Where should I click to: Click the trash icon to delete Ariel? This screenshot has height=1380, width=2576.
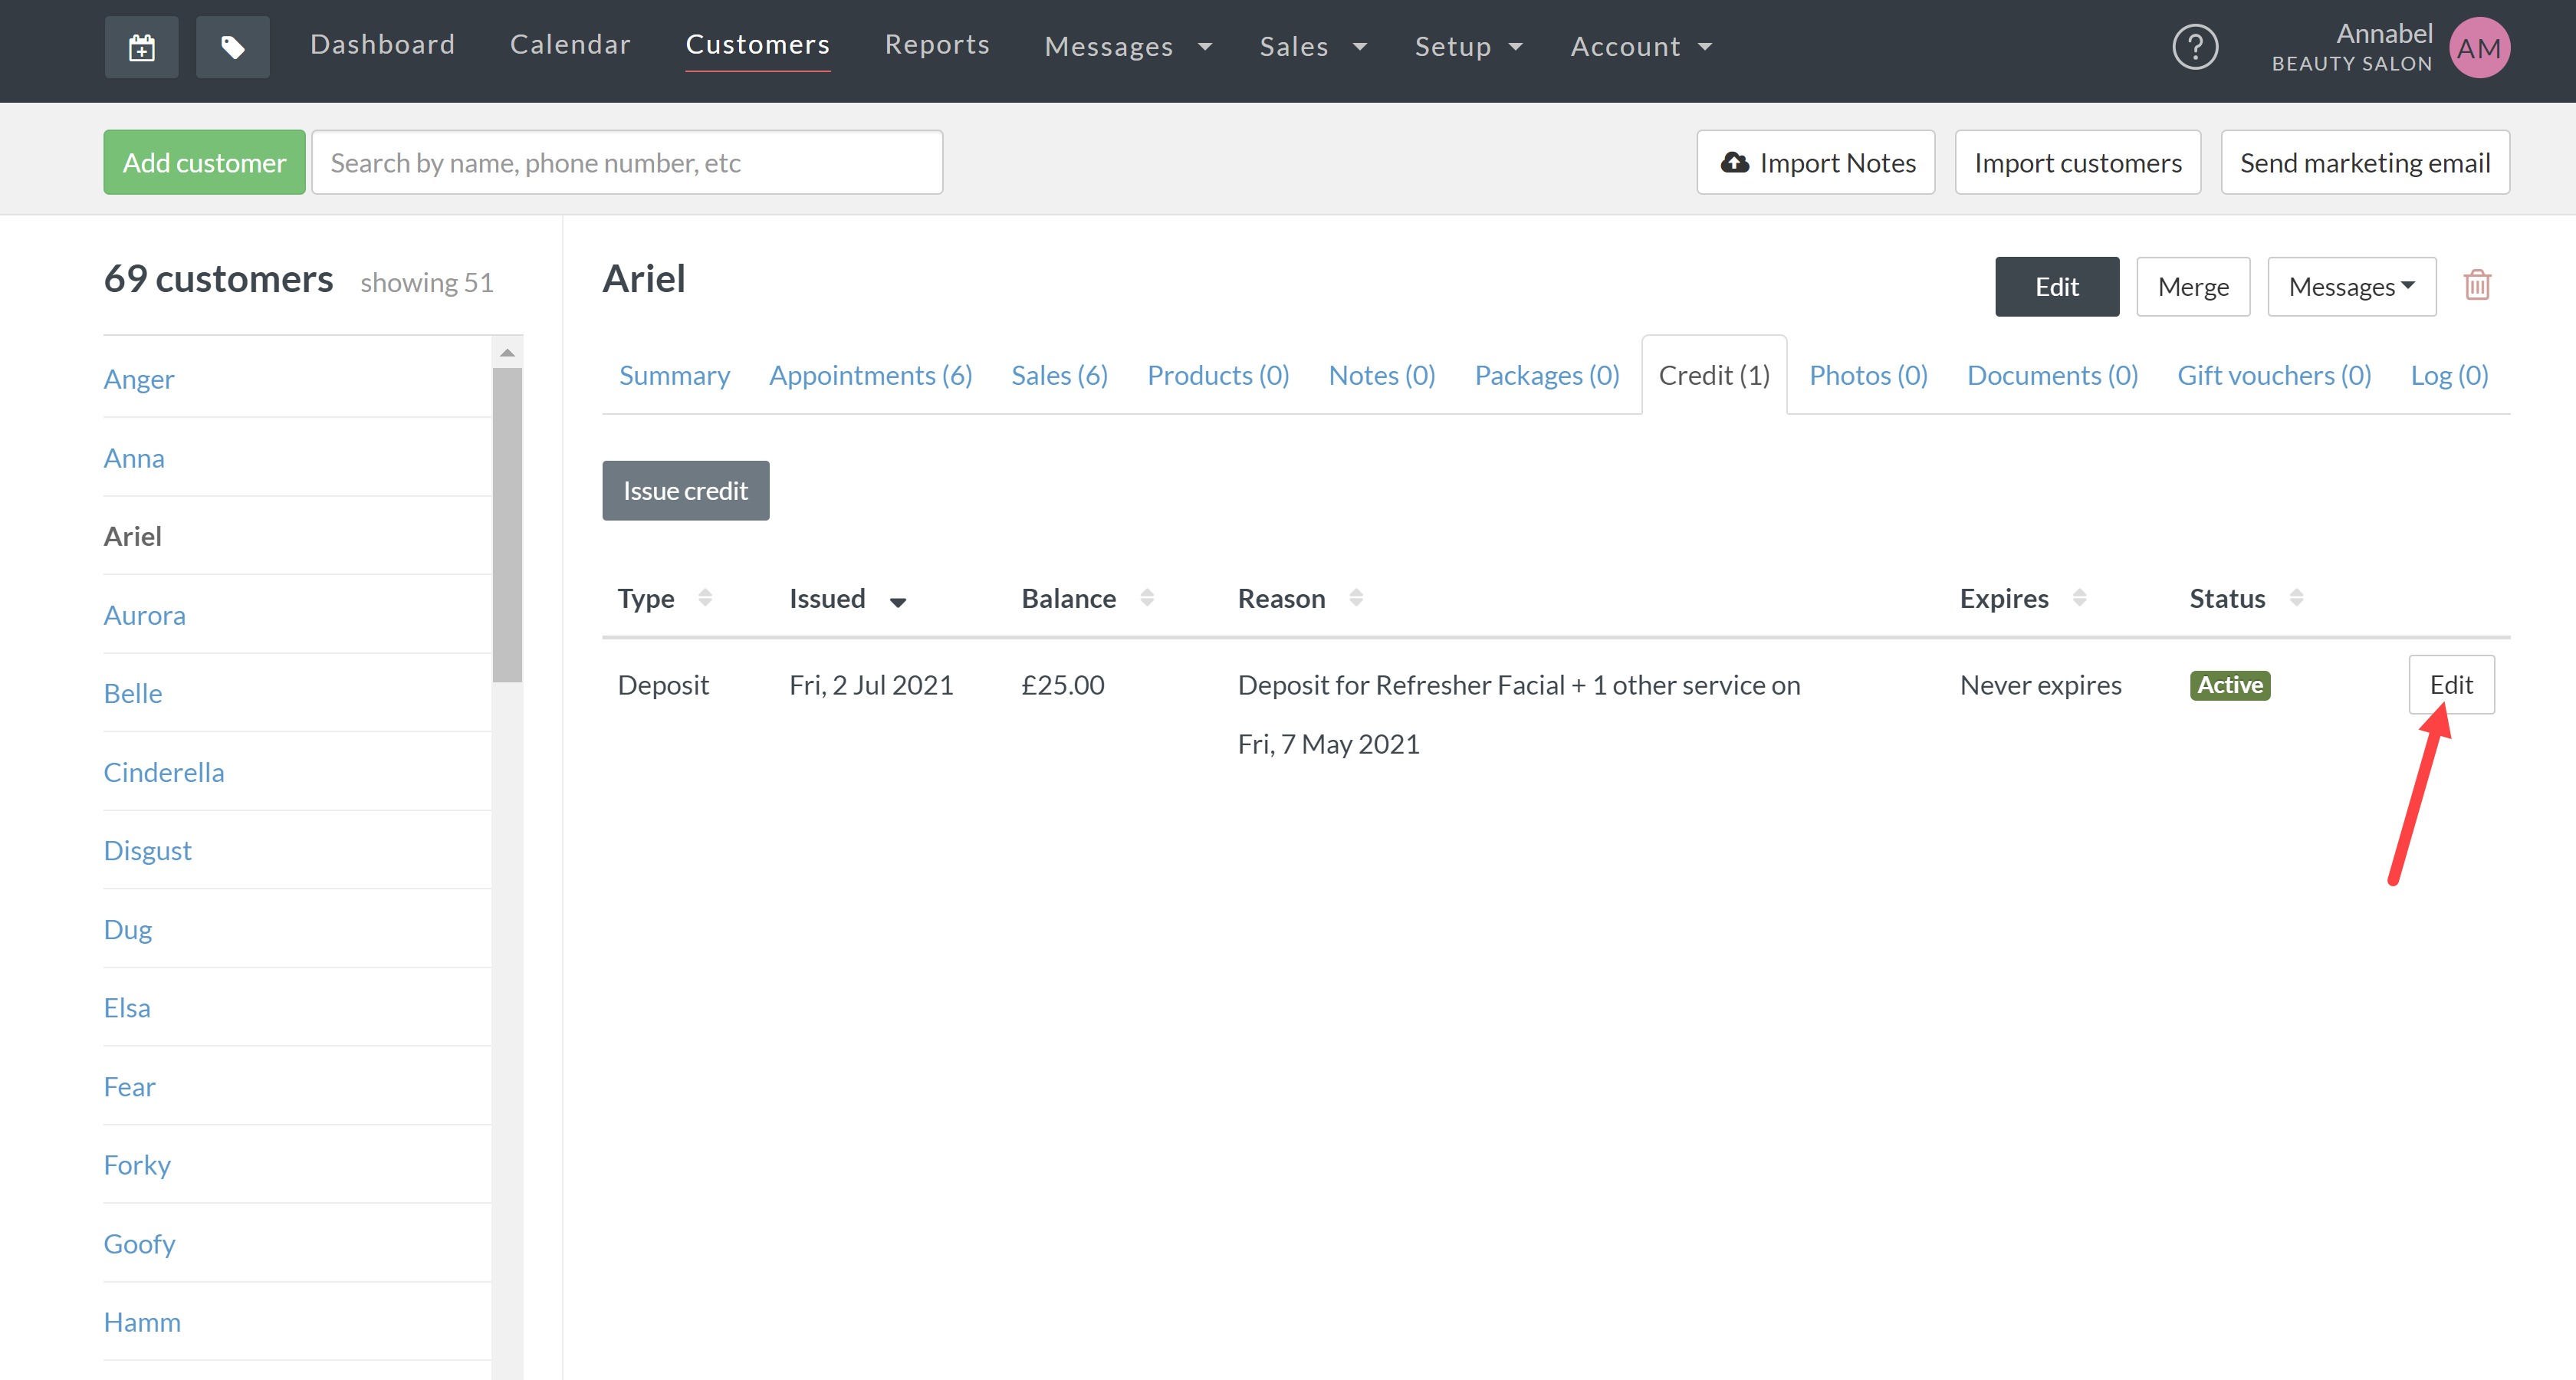click(x=2478, y=285)
